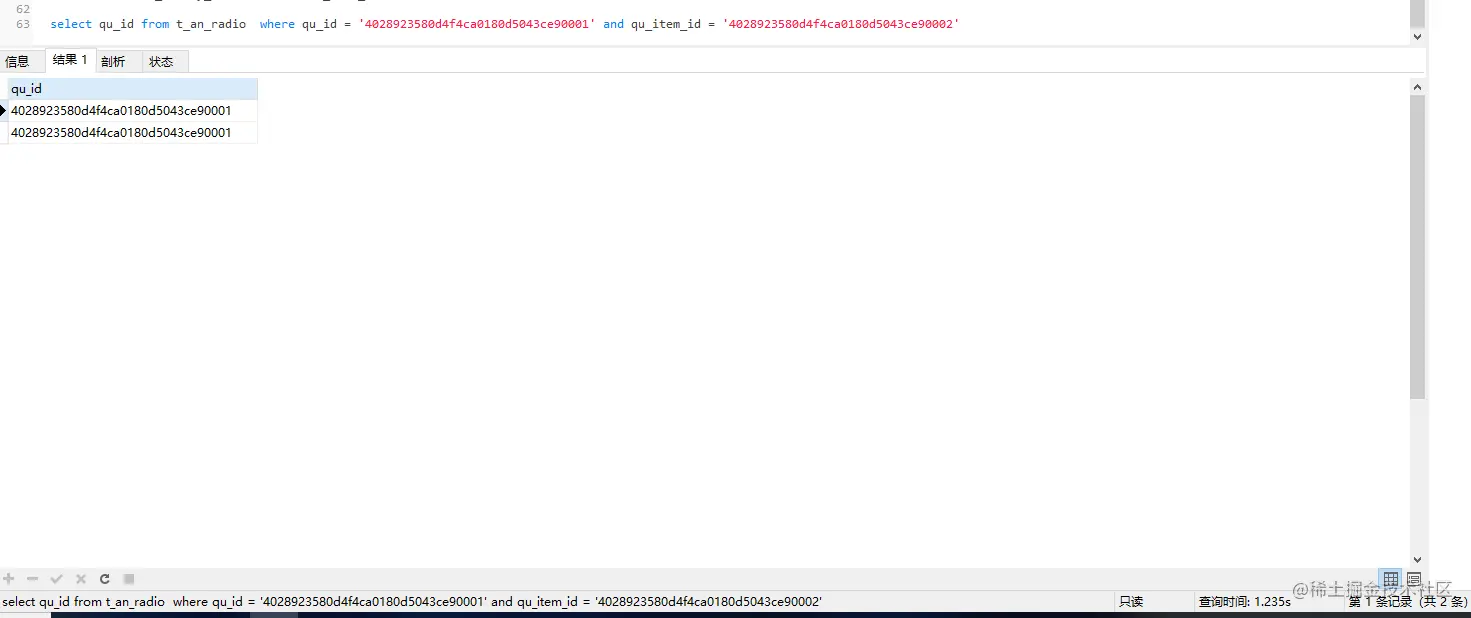Click the '...ce90001' string literal in editor
Viewport: 1471px width, 618px height.
point(477,24)
